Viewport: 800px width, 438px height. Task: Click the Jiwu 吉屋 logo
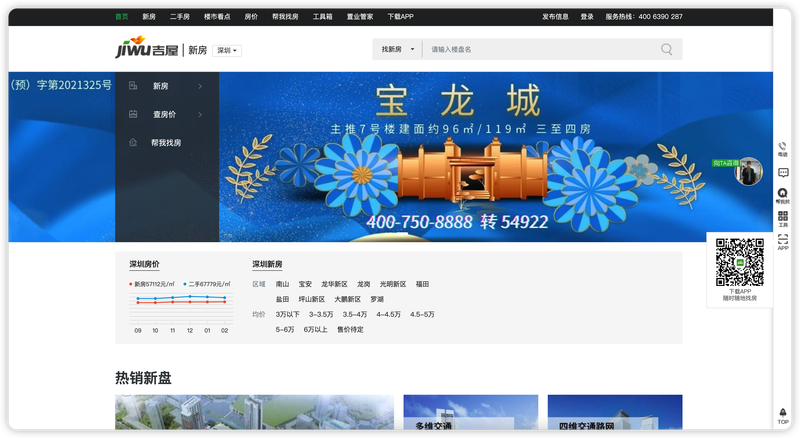pyautogui.click(x=147, y=47)
